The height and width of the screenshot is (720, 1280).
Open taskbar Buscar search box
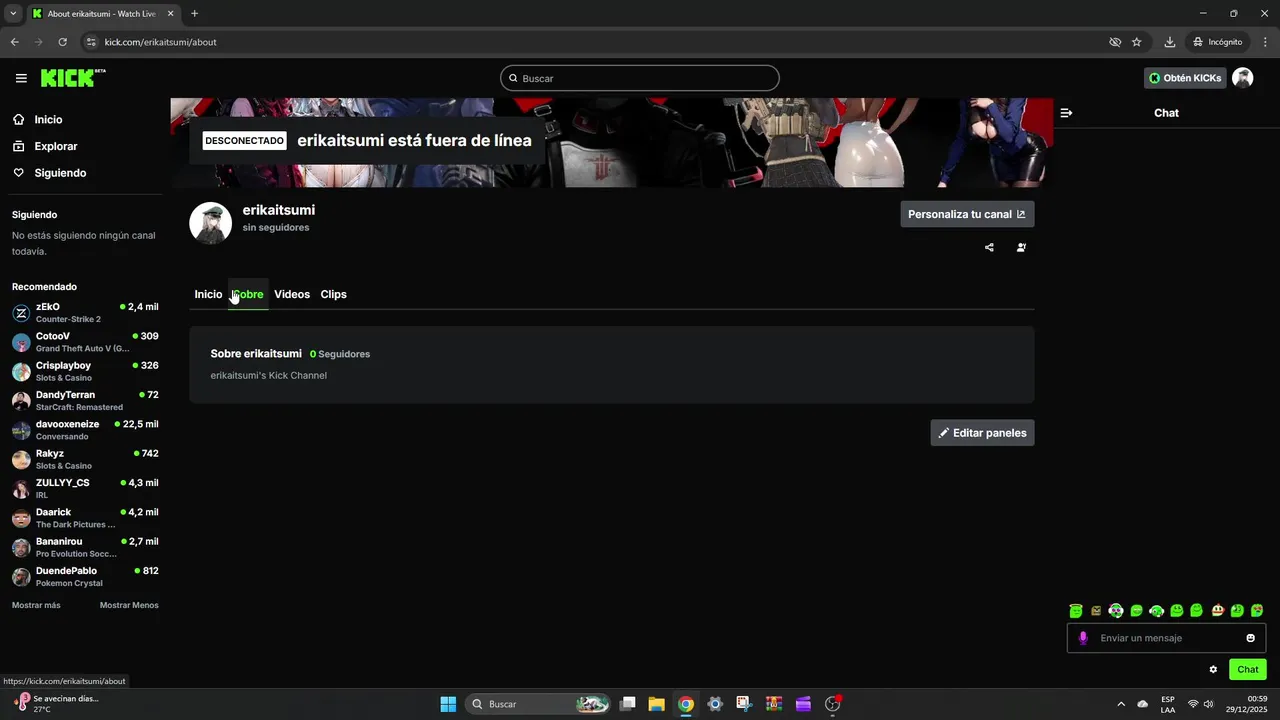tap(538, 704)
